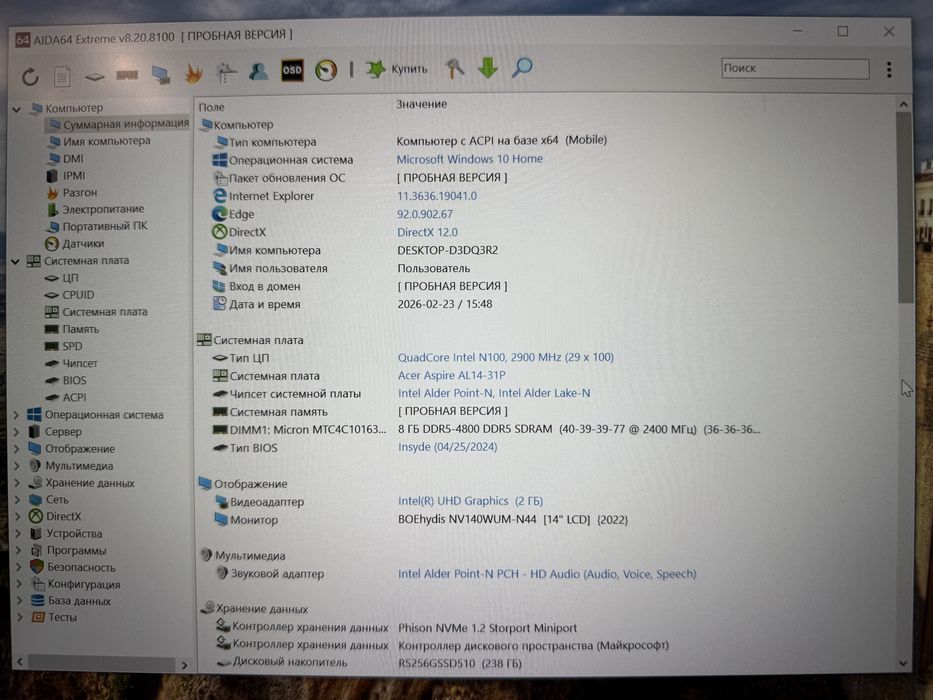Viewport: 933px width, 700px height.
Task: Select the ЦП tree item
Action: point(61,278)
